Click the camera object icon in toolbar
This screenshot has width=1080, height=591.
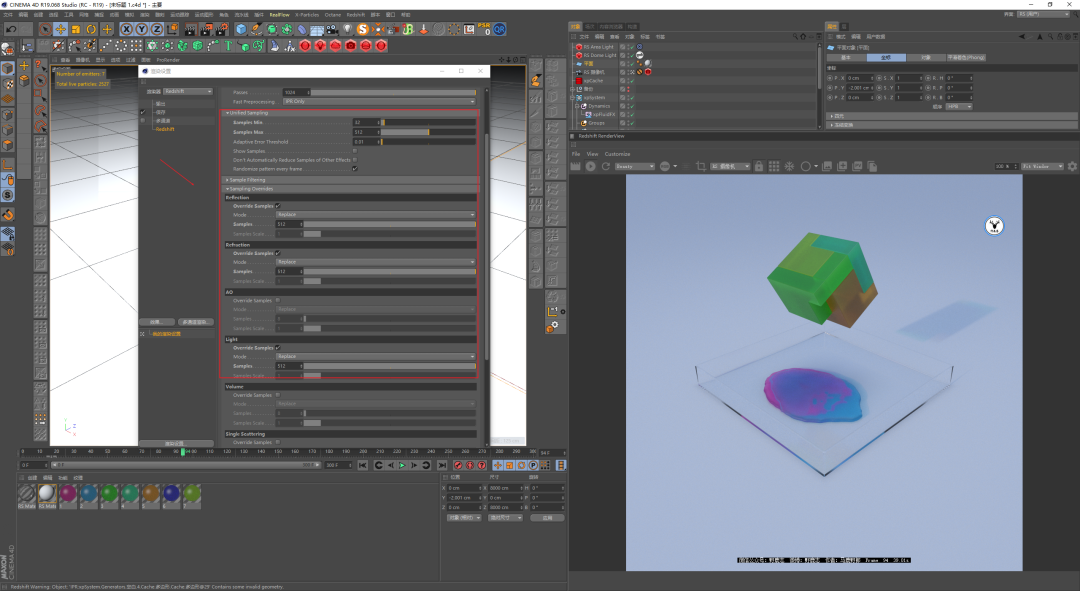(x=332, y=29)
